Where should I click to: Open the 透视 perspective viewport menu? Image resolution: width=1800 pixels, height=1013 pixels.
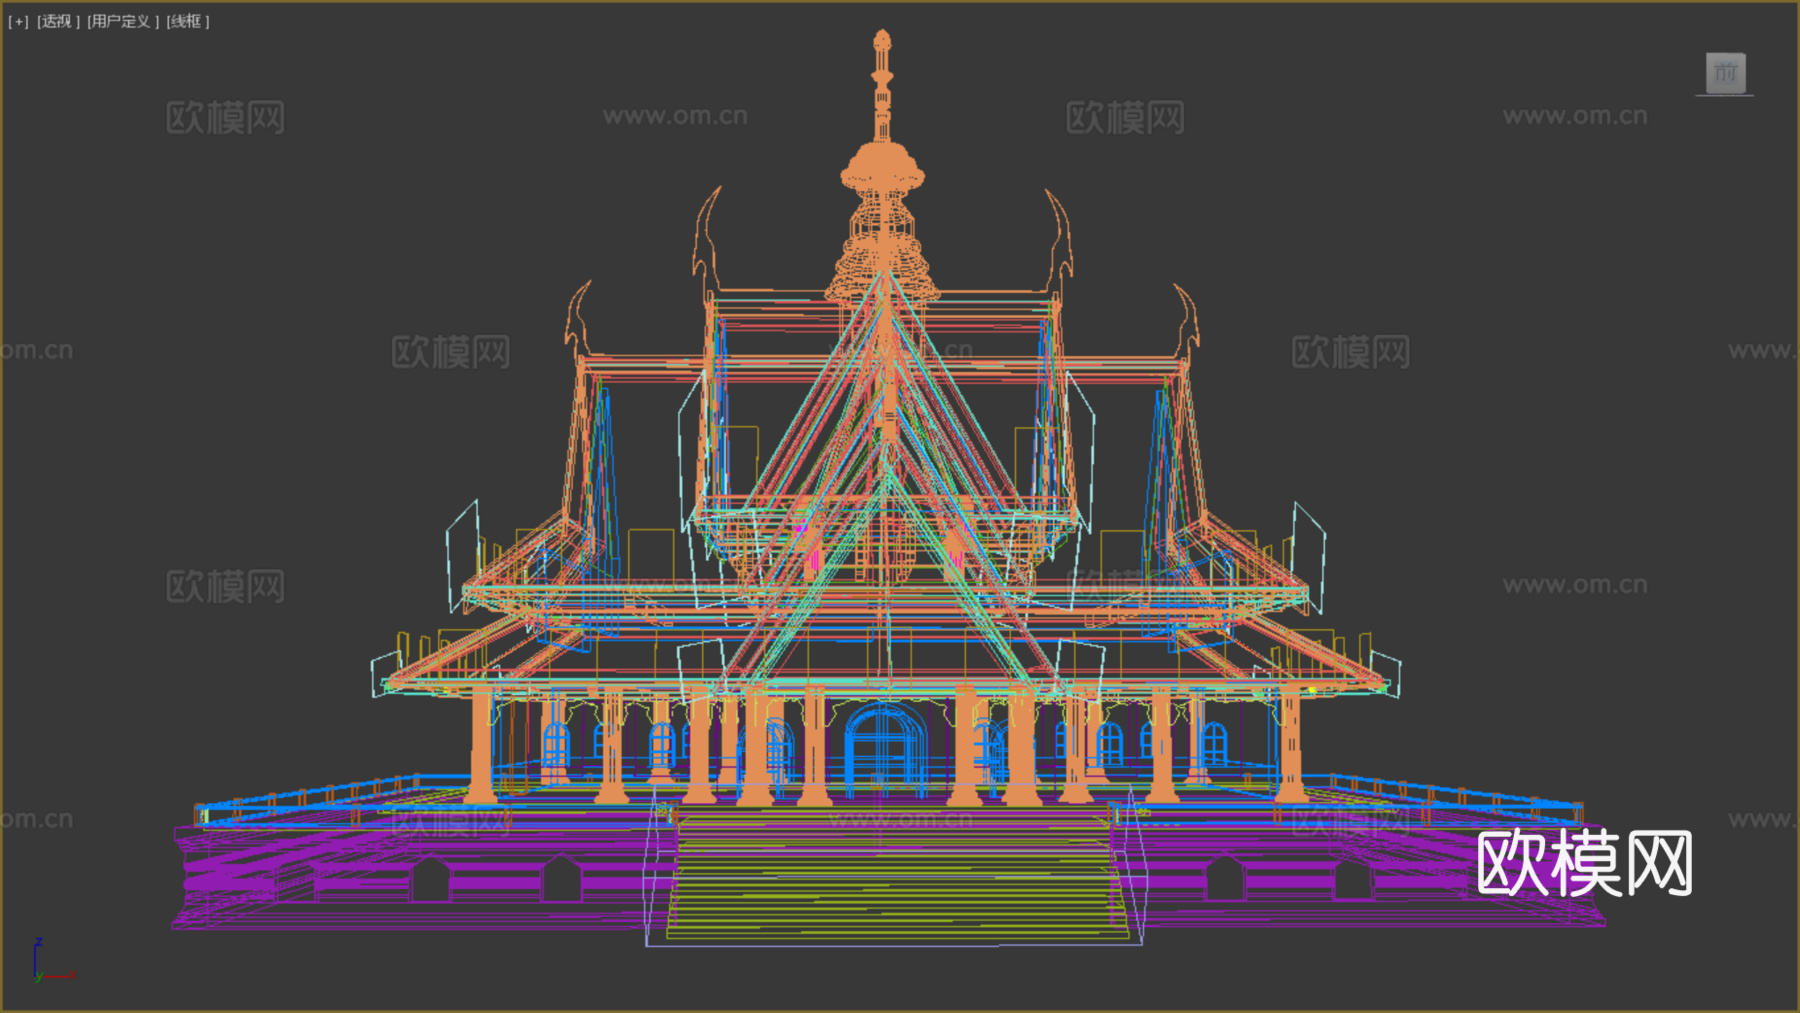pos(58,21)
